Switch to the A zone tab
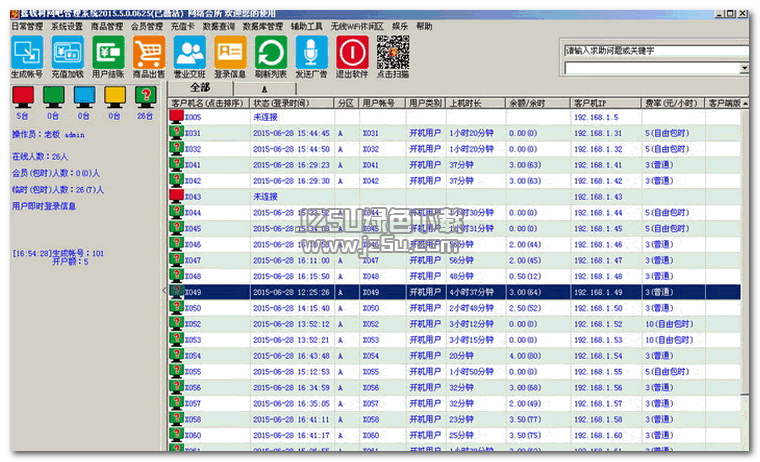 coord(265,89)
